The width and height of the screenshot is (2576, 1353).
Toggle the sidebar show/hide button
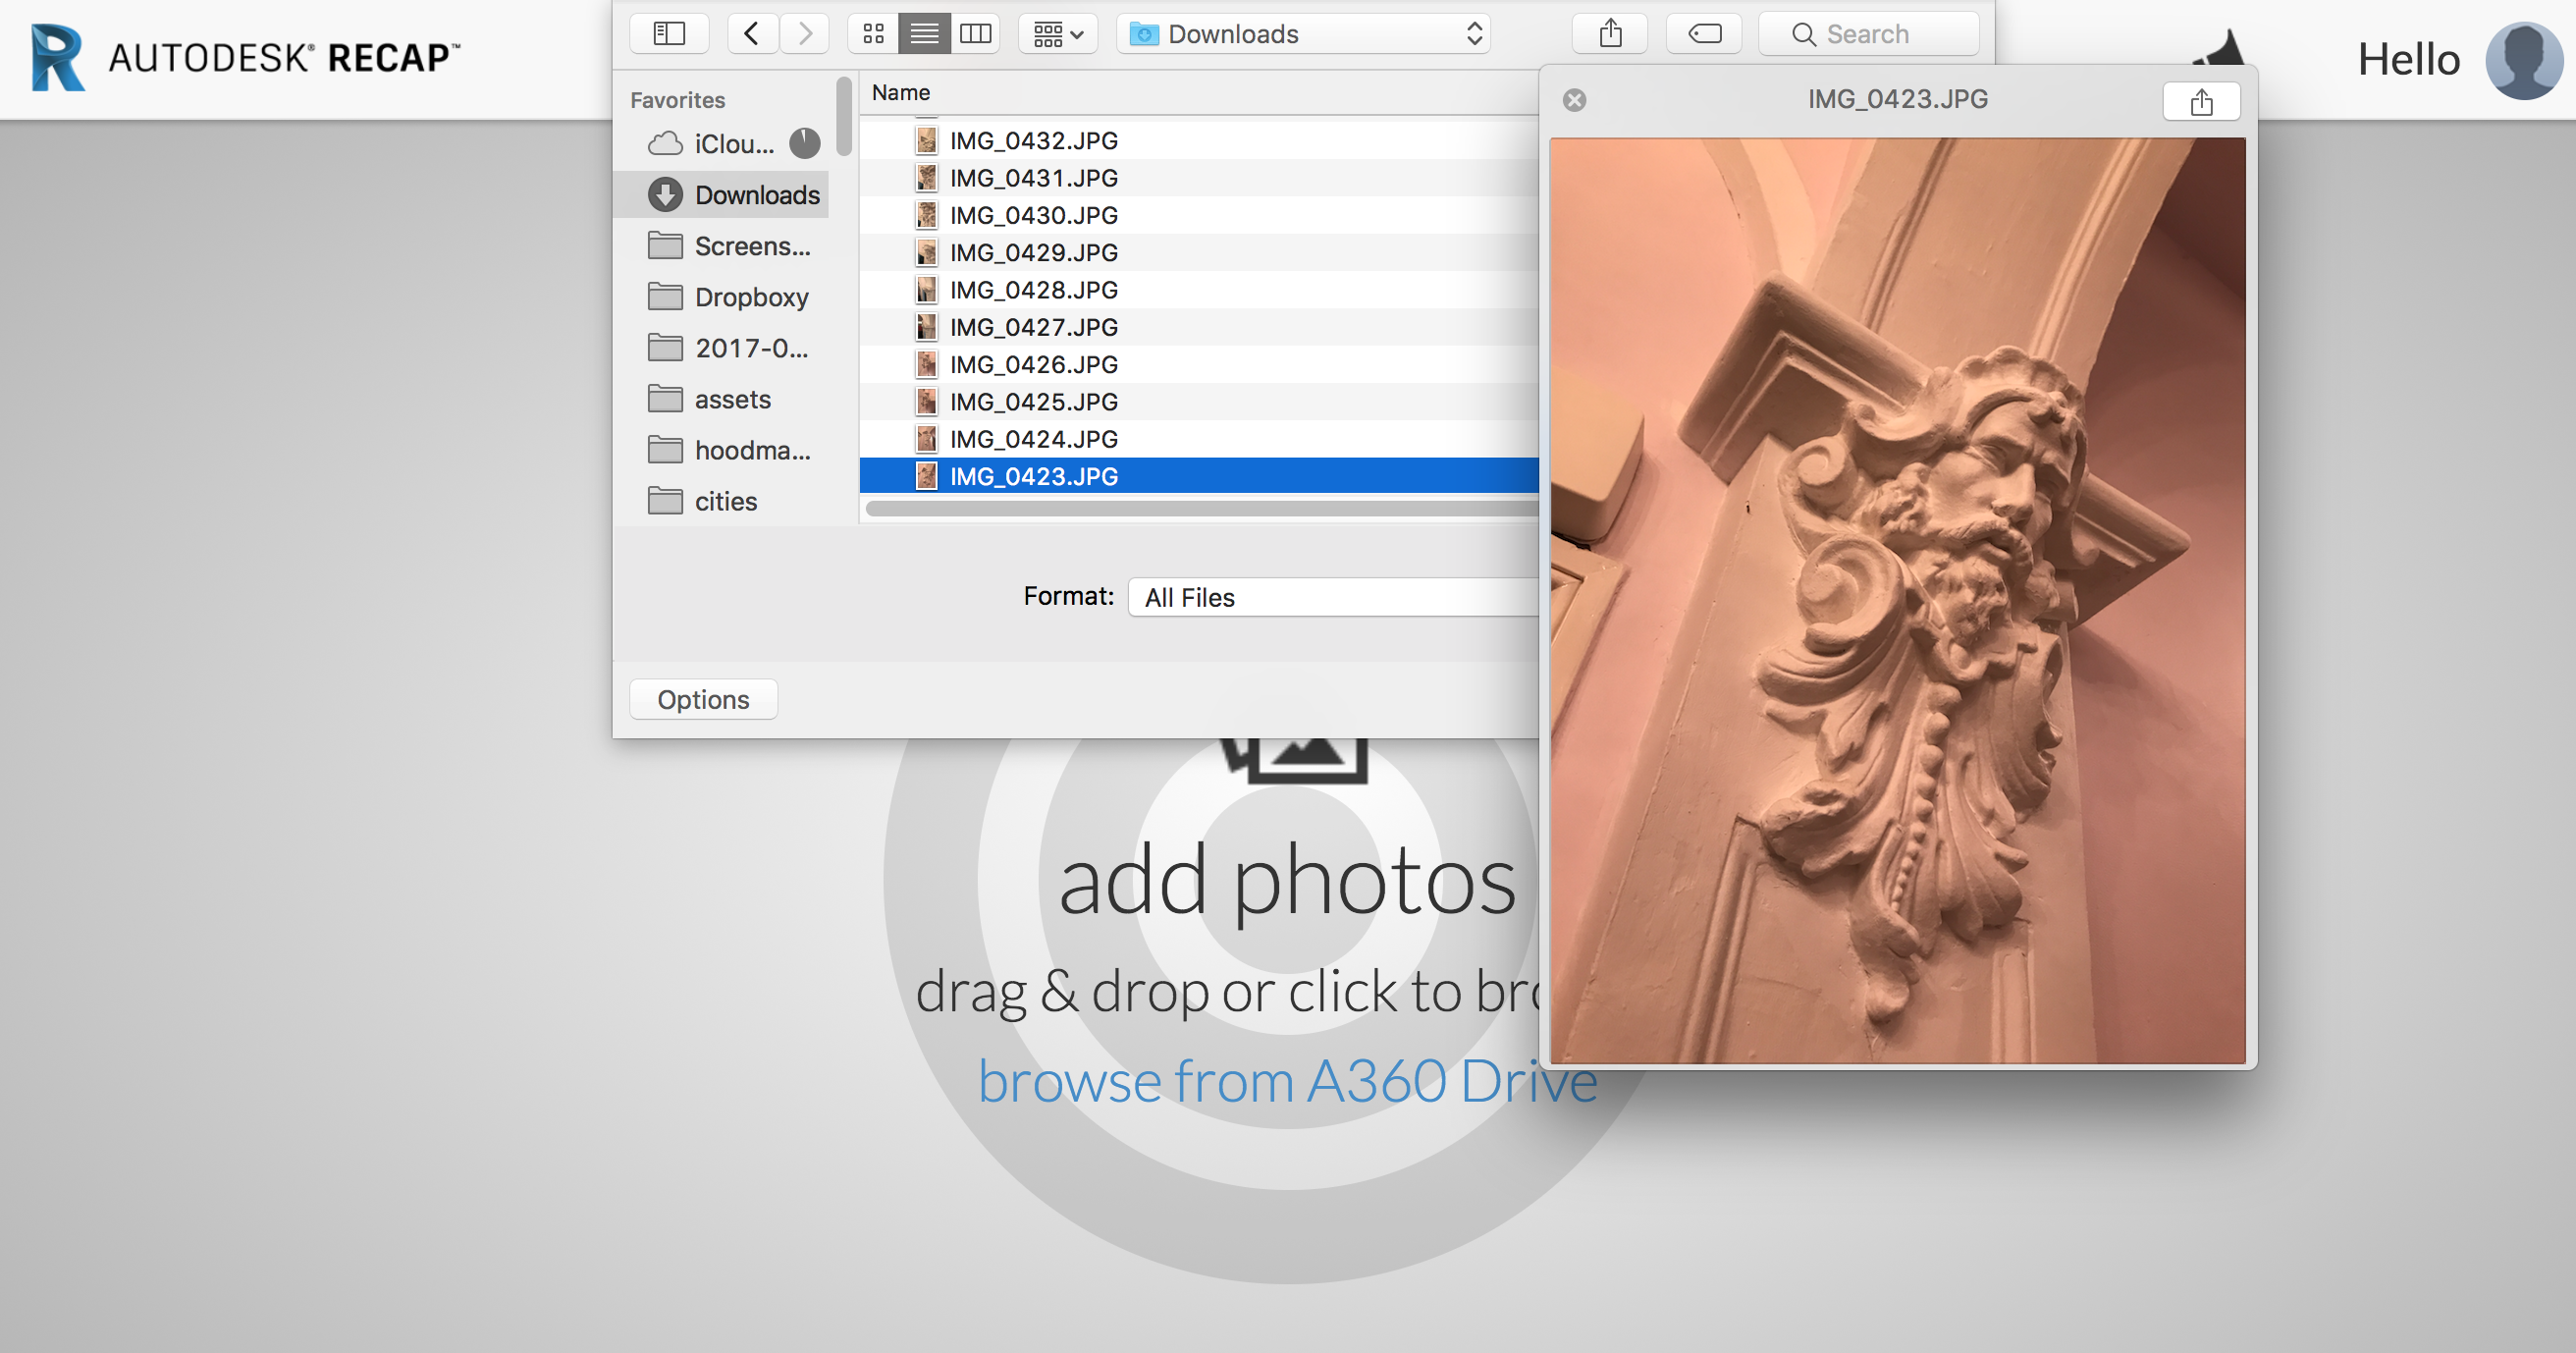coord(669,34)
